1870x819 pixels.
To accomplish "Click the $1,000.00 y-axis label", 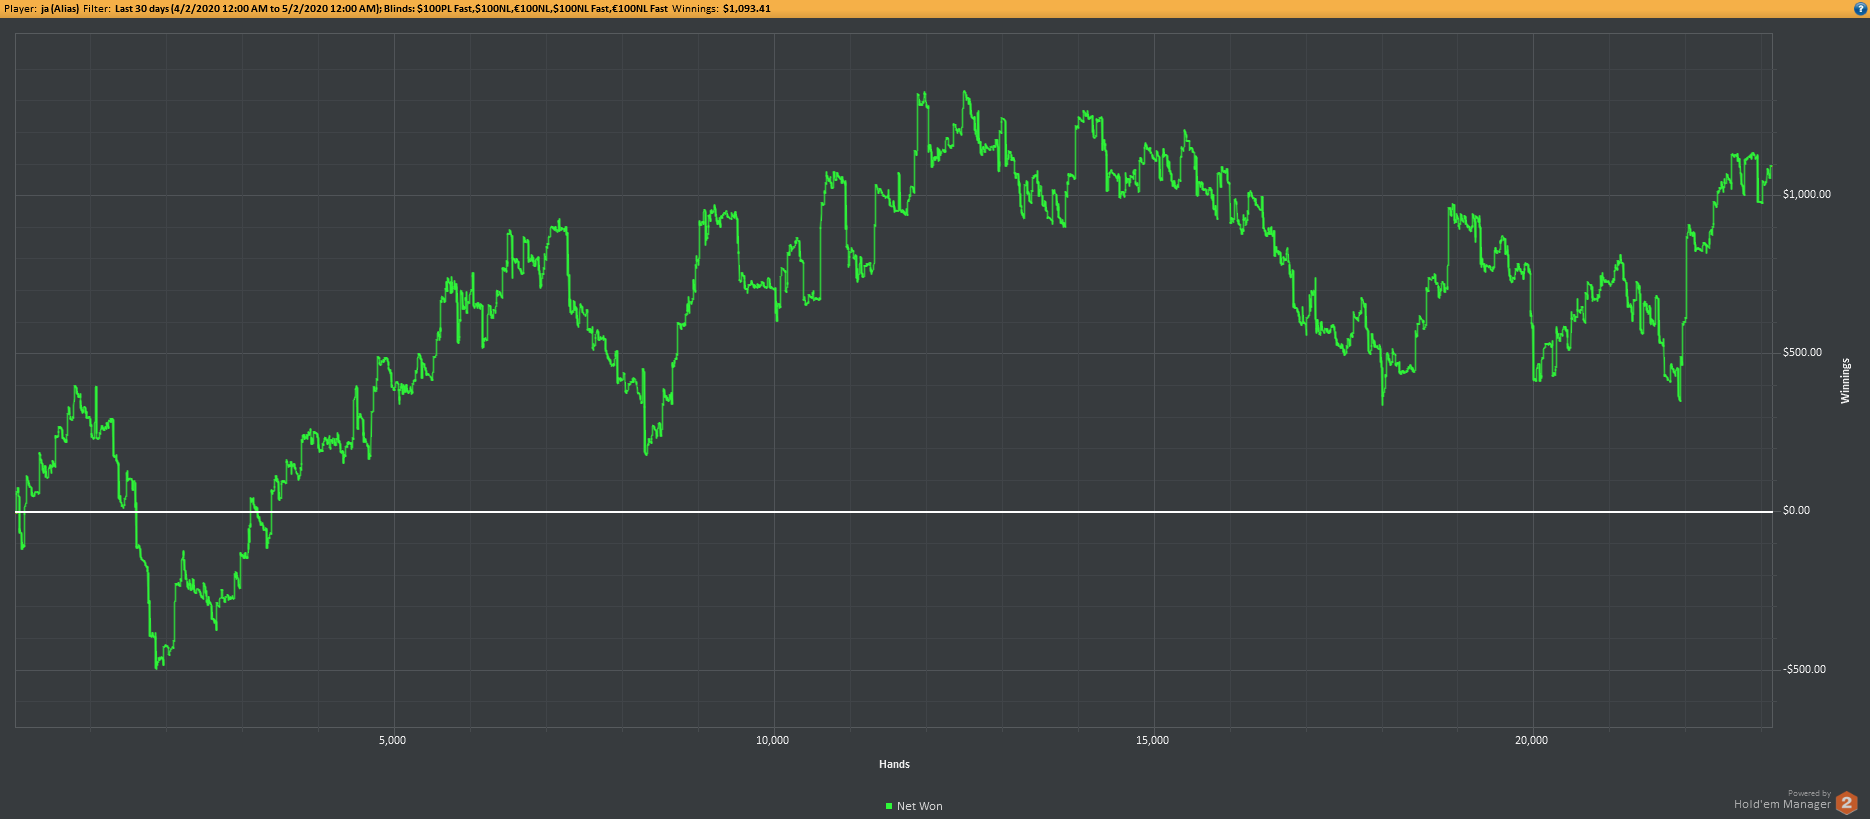I will click(x=1807, y=194).
